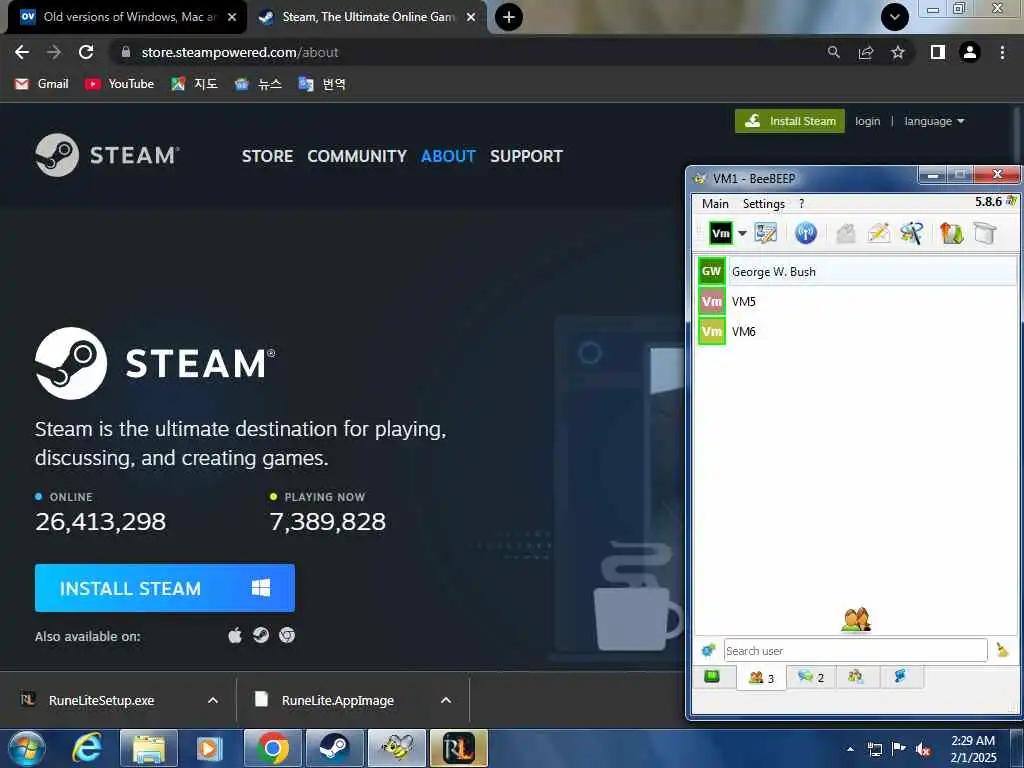Bookmark this page with the star icon

pos(898,52)
